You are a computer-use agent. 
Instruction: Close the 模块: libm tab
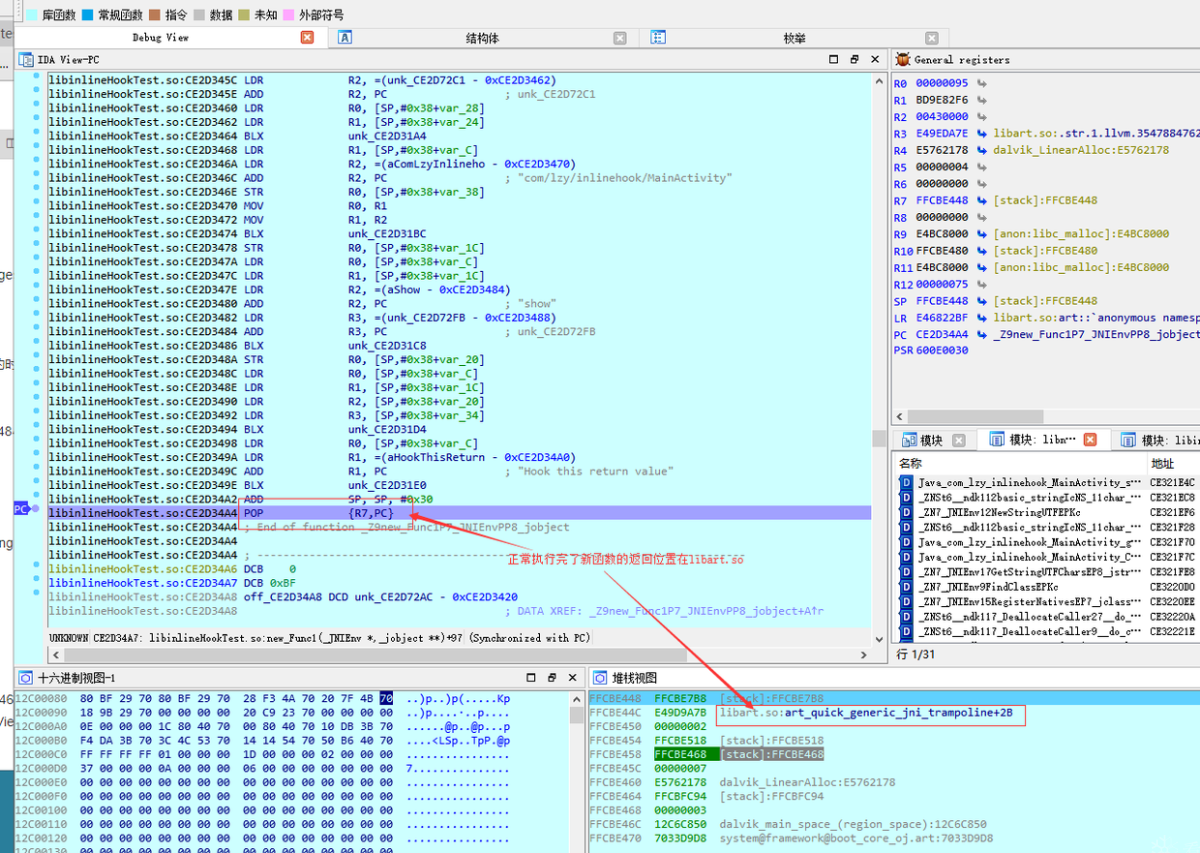[x=1091, y=440]
